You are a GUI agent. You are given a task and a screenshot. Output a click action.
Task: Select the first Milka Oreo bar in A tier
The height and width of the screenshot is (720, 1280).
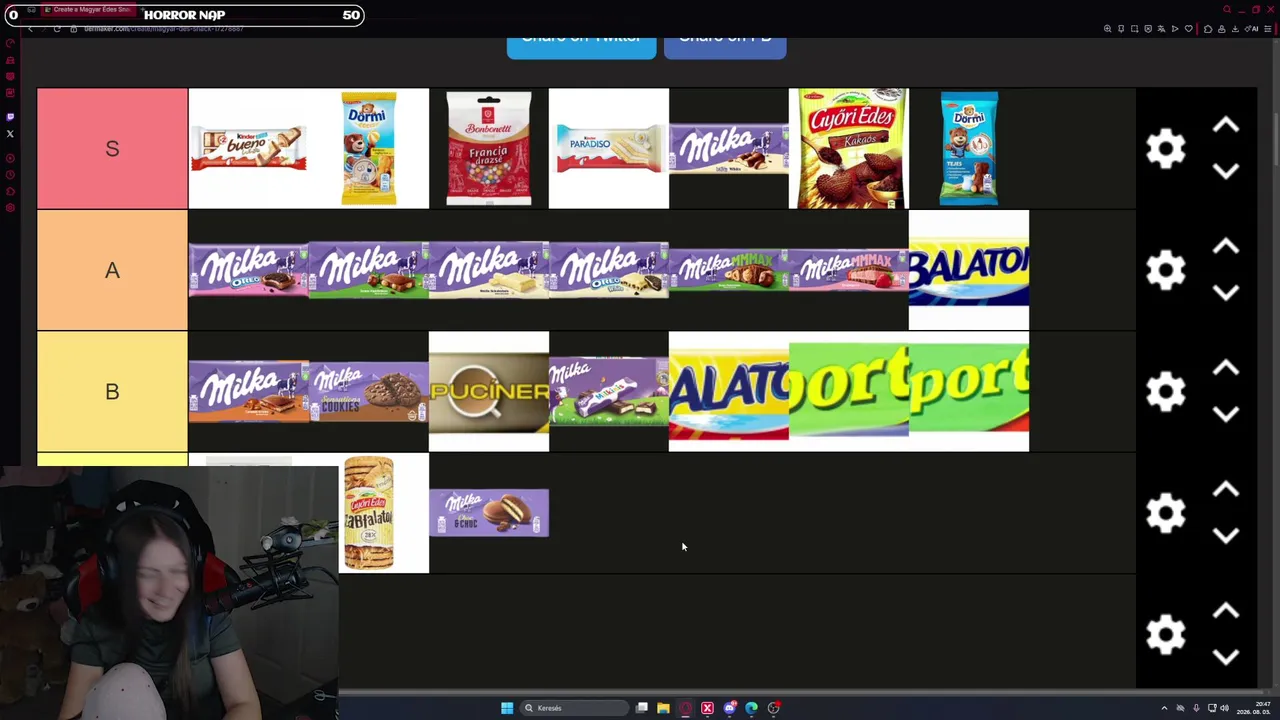(x=248, y=270)
